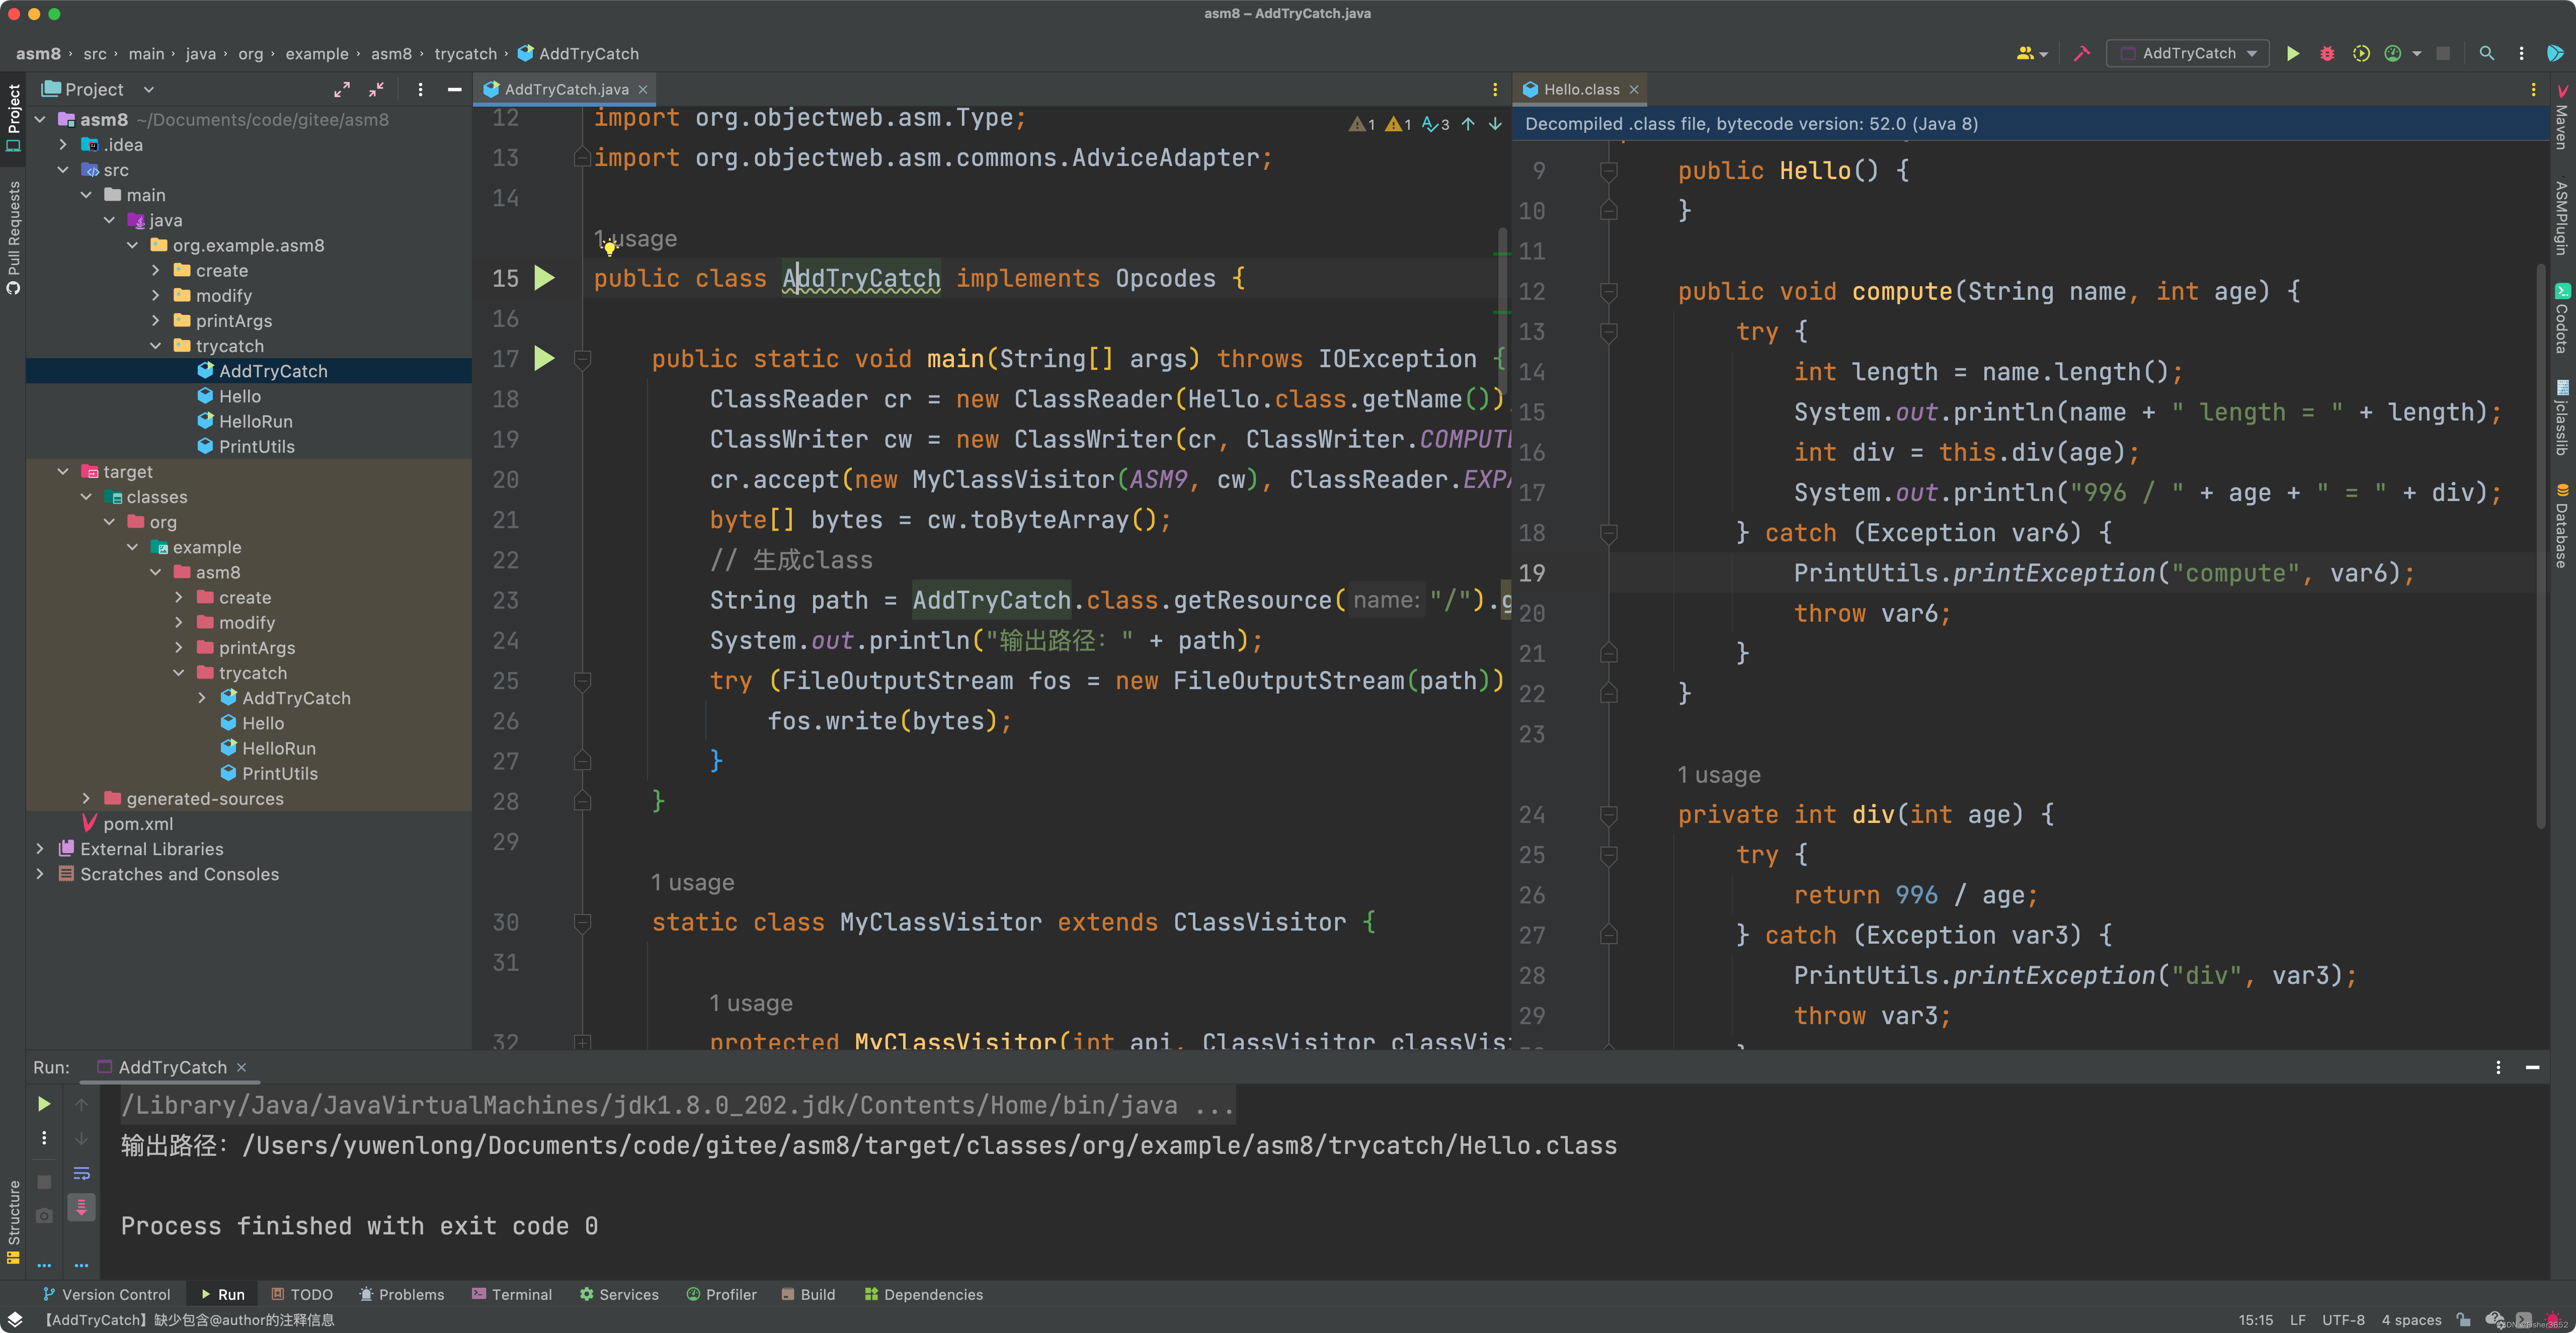Image resolution: width=2576 pixels, height=1333 pixels.
Task: Click the right editor vertical scrollbar
Action: [2540, 545]
